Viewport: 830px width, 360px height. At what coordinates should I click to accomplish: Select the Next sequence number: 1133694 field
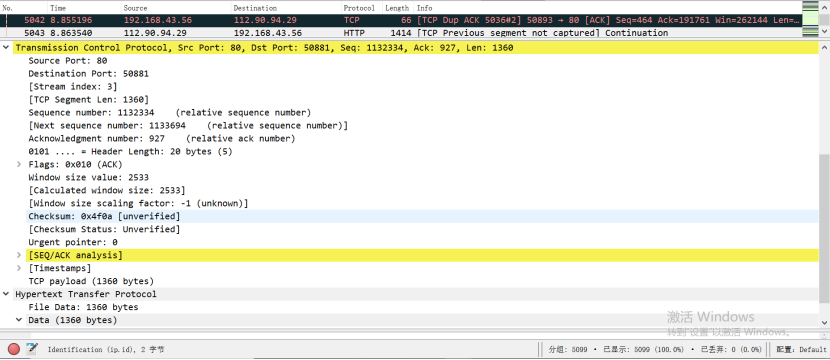[188, 125]
